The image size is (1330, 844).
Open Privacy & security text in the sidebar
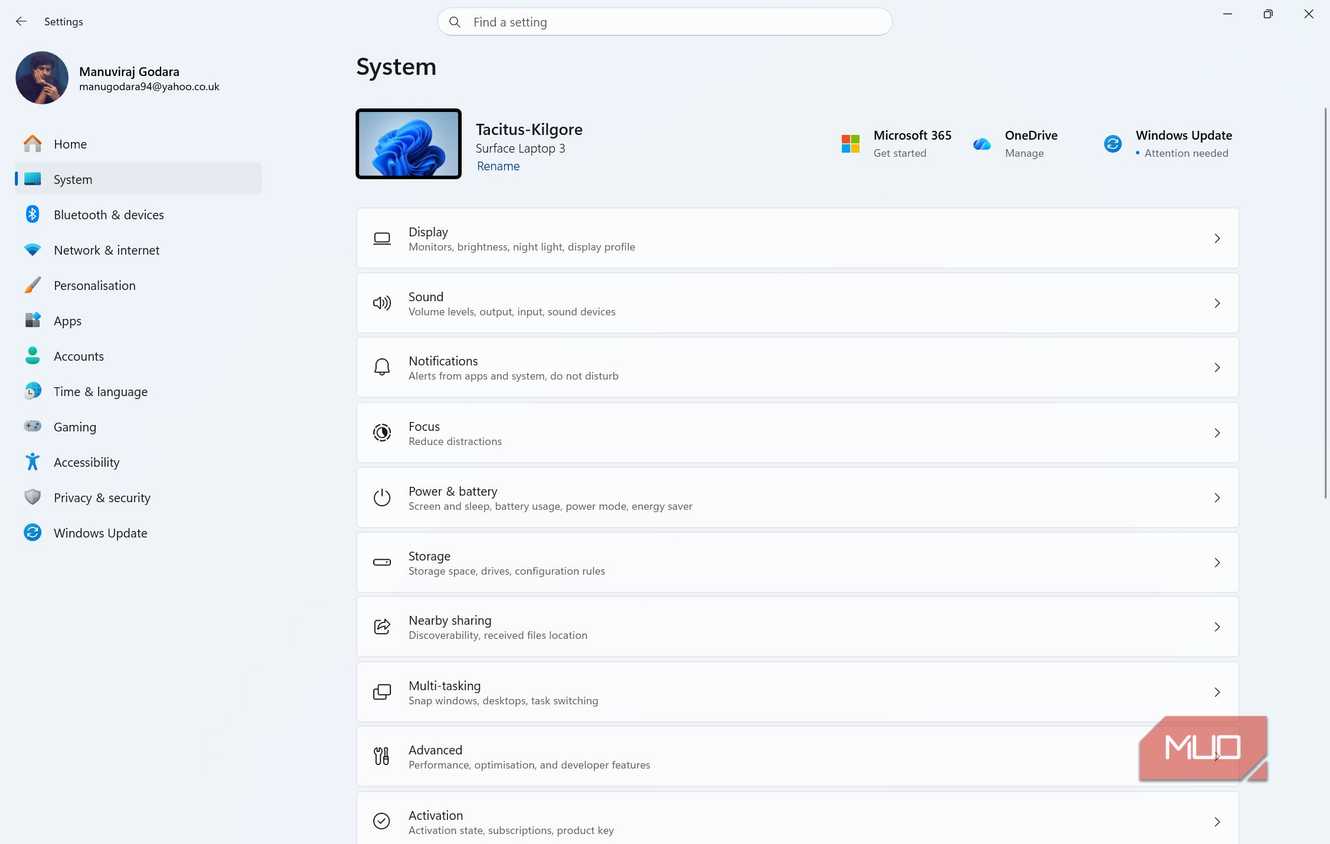pyautogui.click(x=102, y=497)
